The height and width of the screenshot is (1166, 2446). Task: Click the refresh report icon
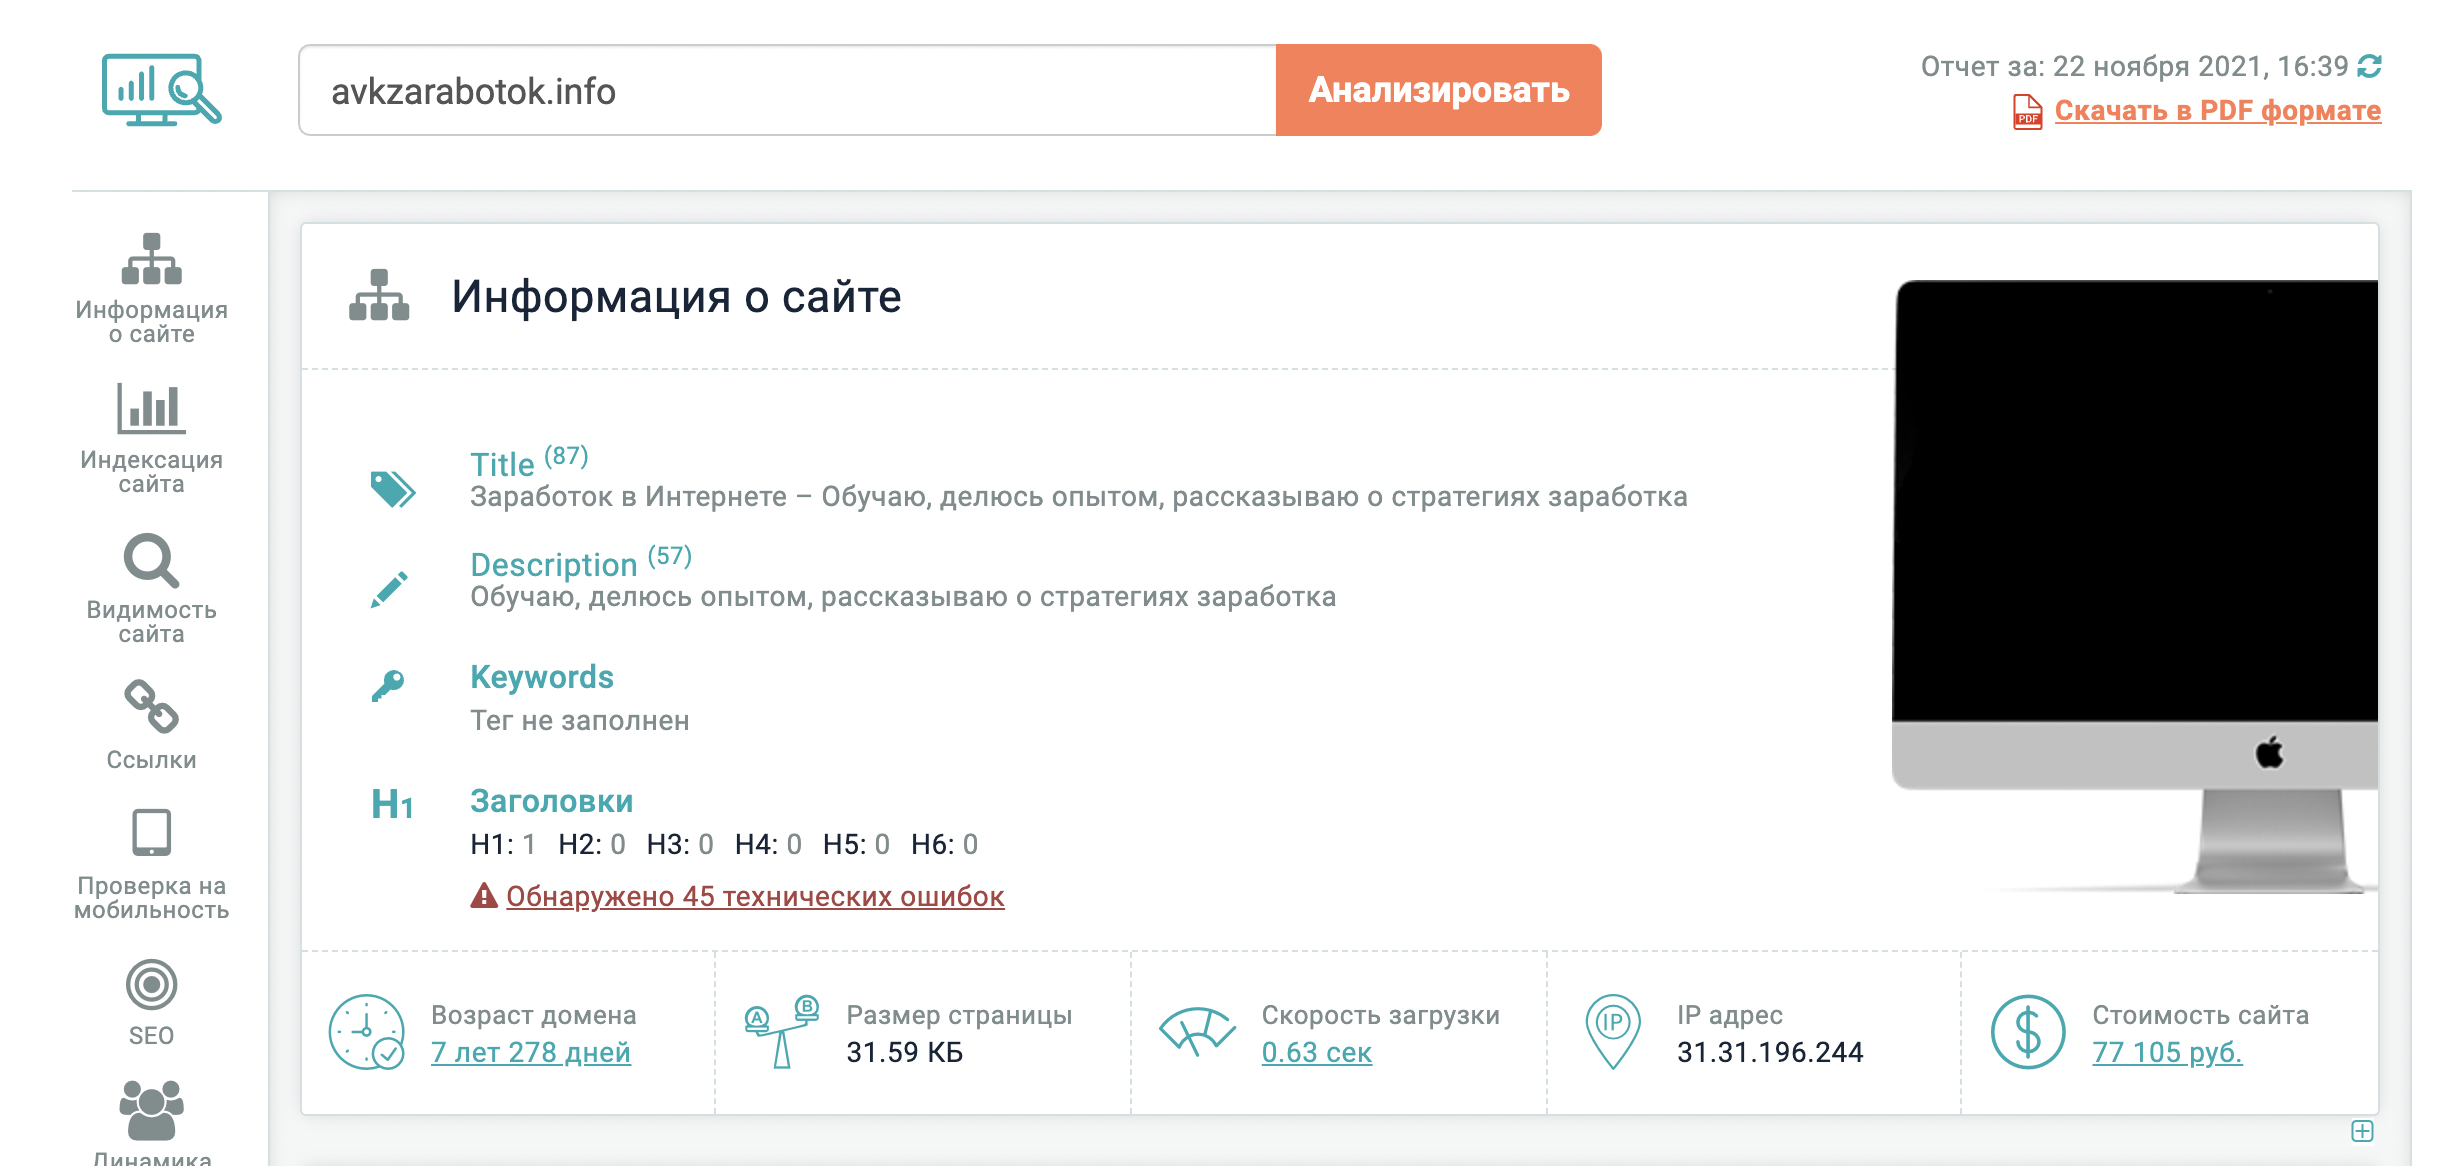click(x=2369, y=66)
